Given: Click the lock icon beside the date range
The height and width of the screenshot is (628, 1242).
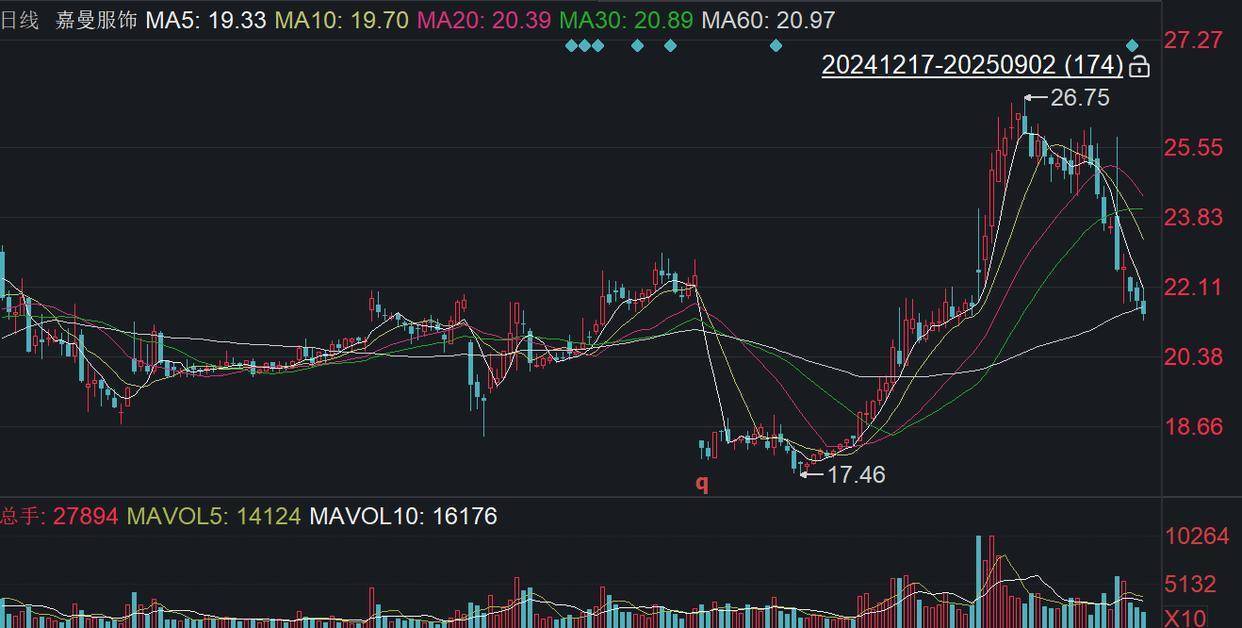Looking at the screenshot, I should click(1139, 67).
